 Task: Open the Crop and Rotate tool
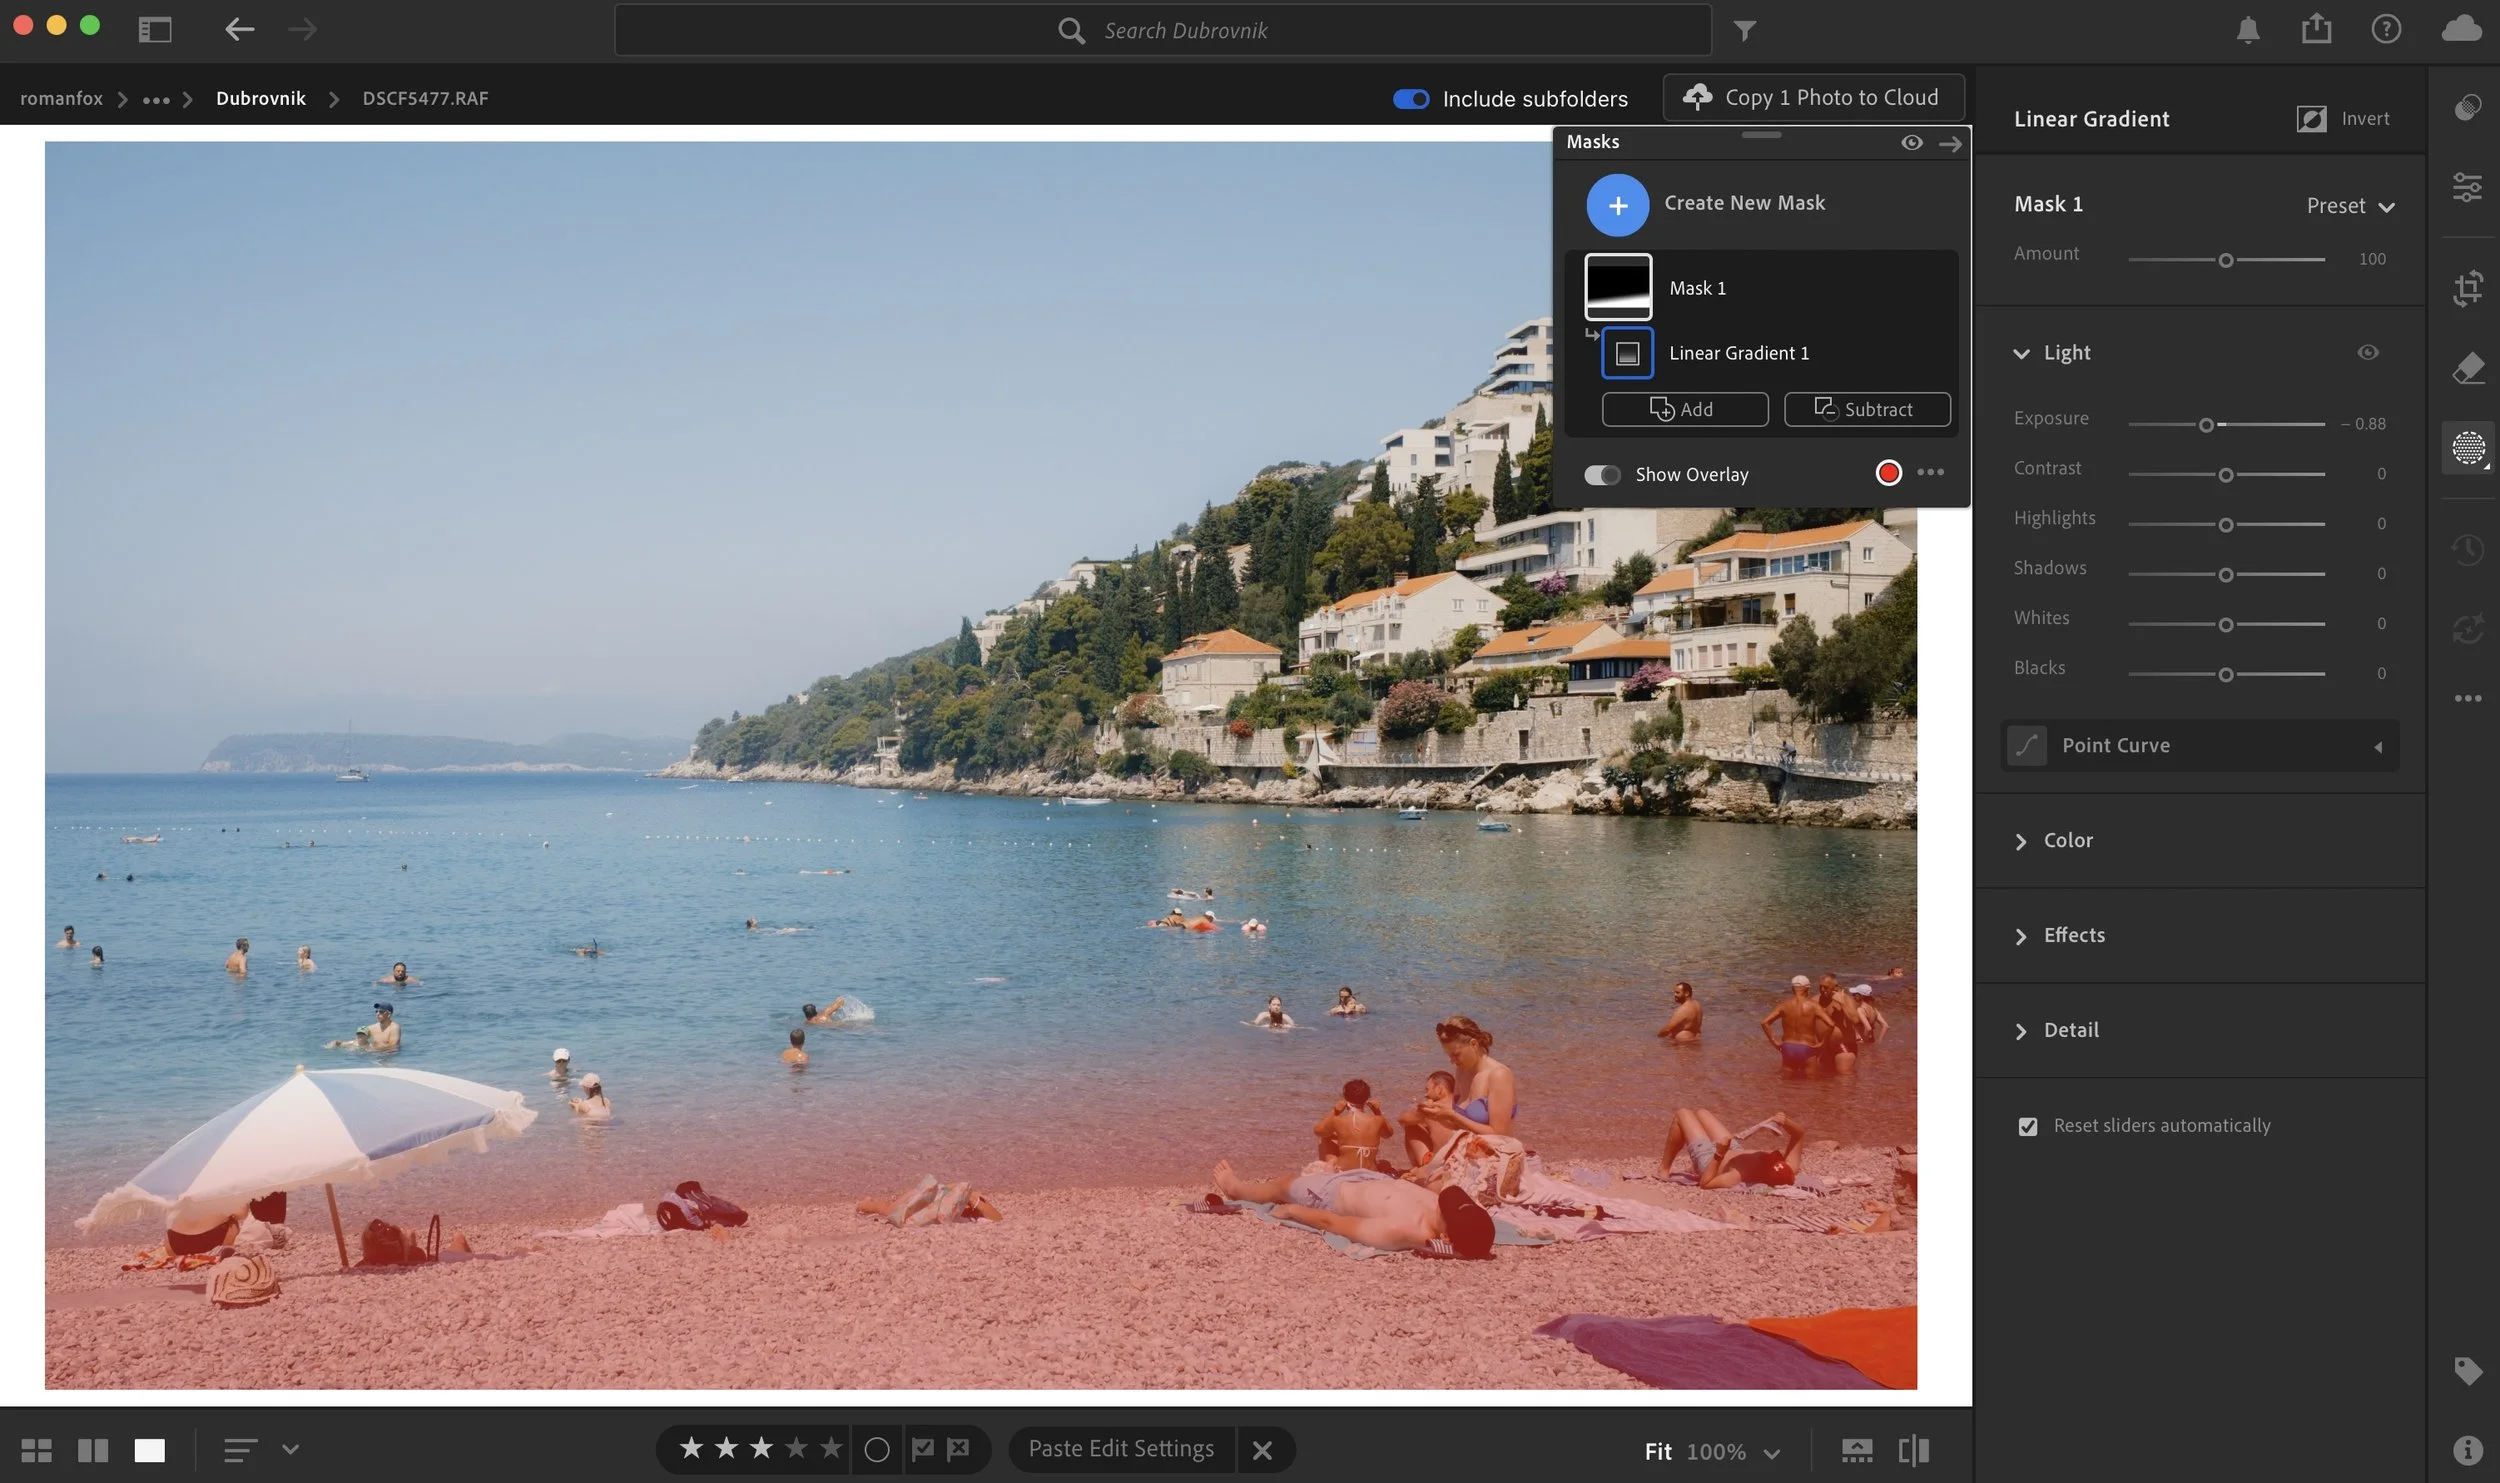(x=2467, y=288)
